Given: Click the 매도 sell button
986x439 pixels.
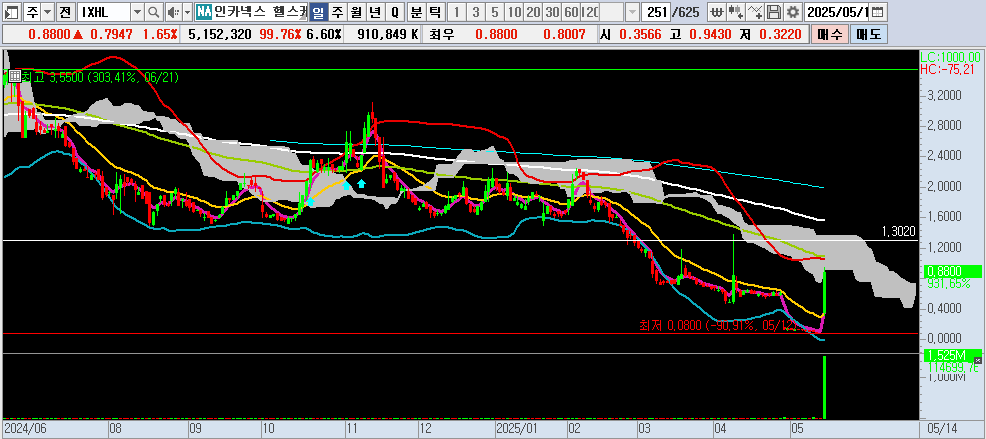Looking at the screenshot, I should 868,35.
